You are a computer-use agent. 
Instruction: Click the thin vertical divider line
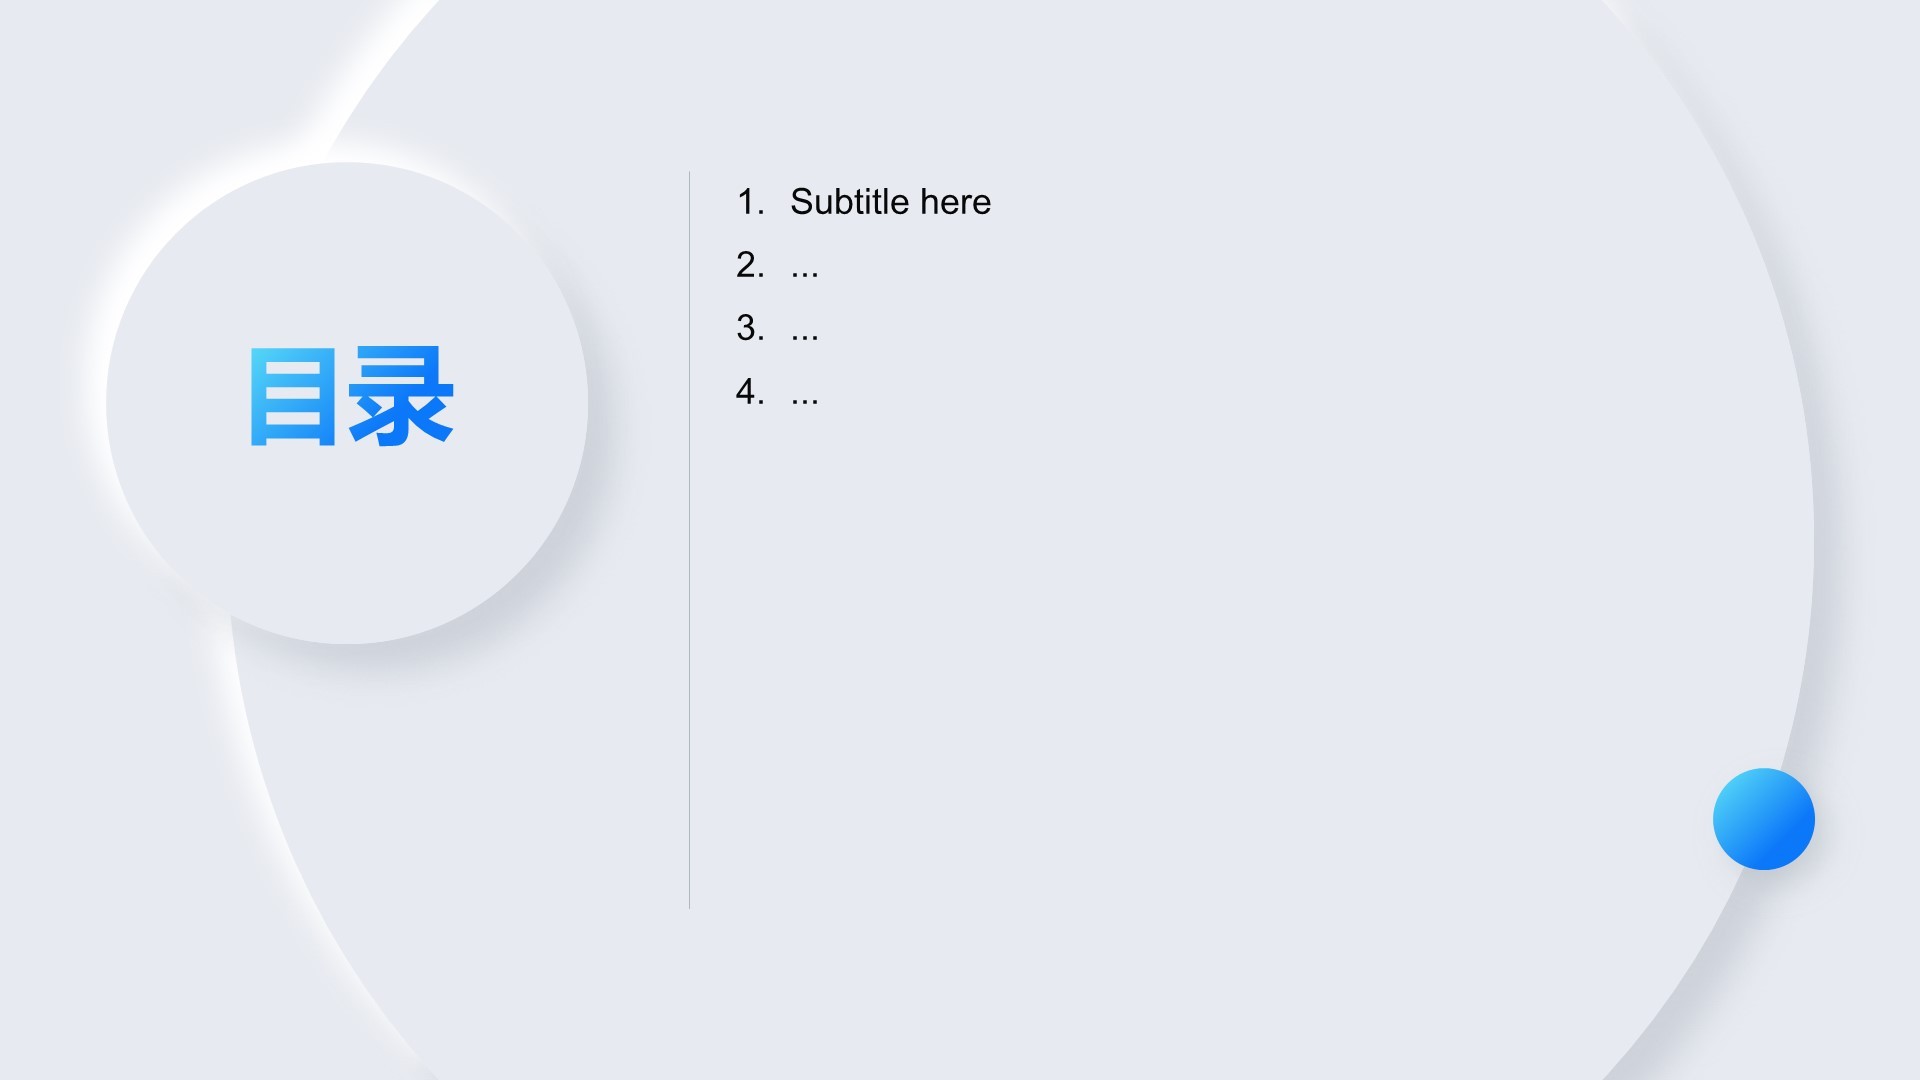point(689,540)
